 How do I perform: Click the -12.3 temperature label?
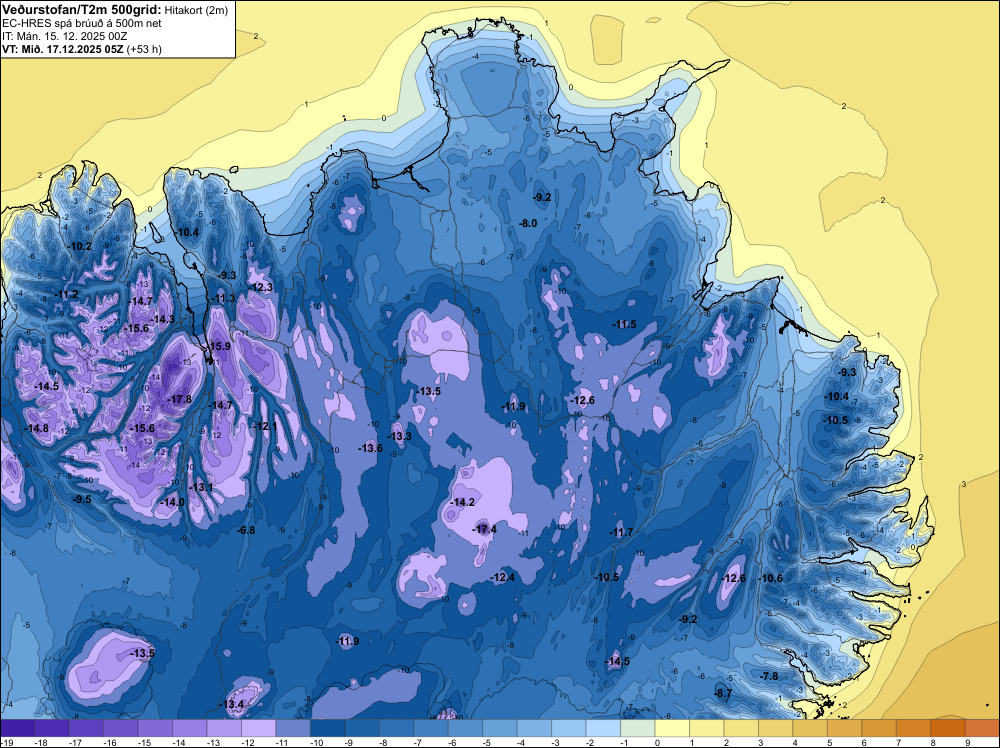[x=261, y=288]
